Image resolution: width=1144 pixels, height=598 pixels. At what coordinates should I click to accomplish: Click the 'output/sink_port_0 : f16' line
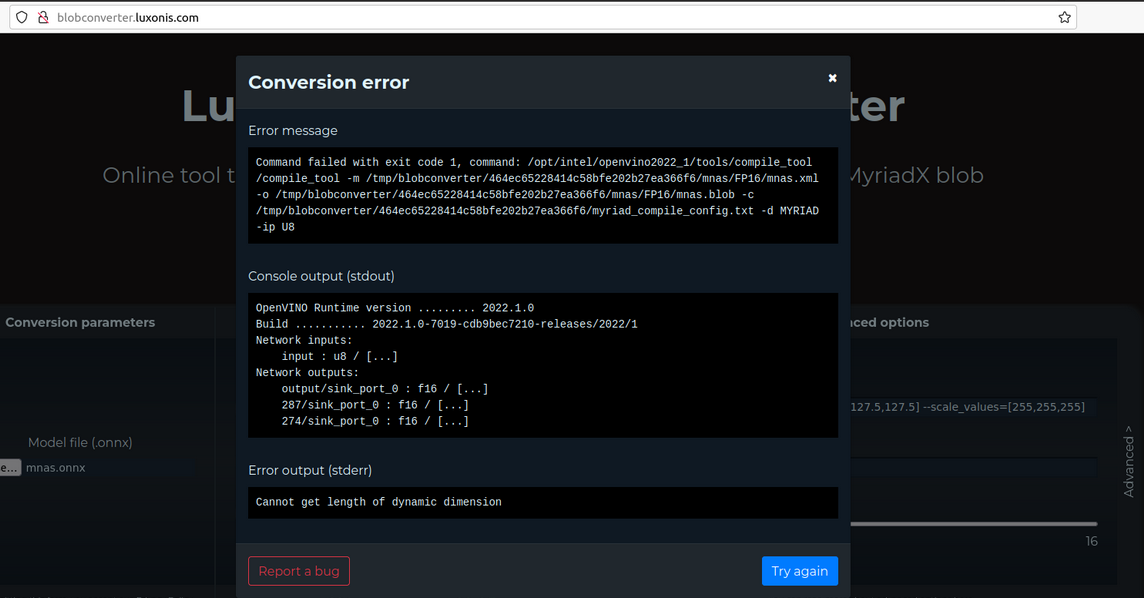[x=384, y=389]
